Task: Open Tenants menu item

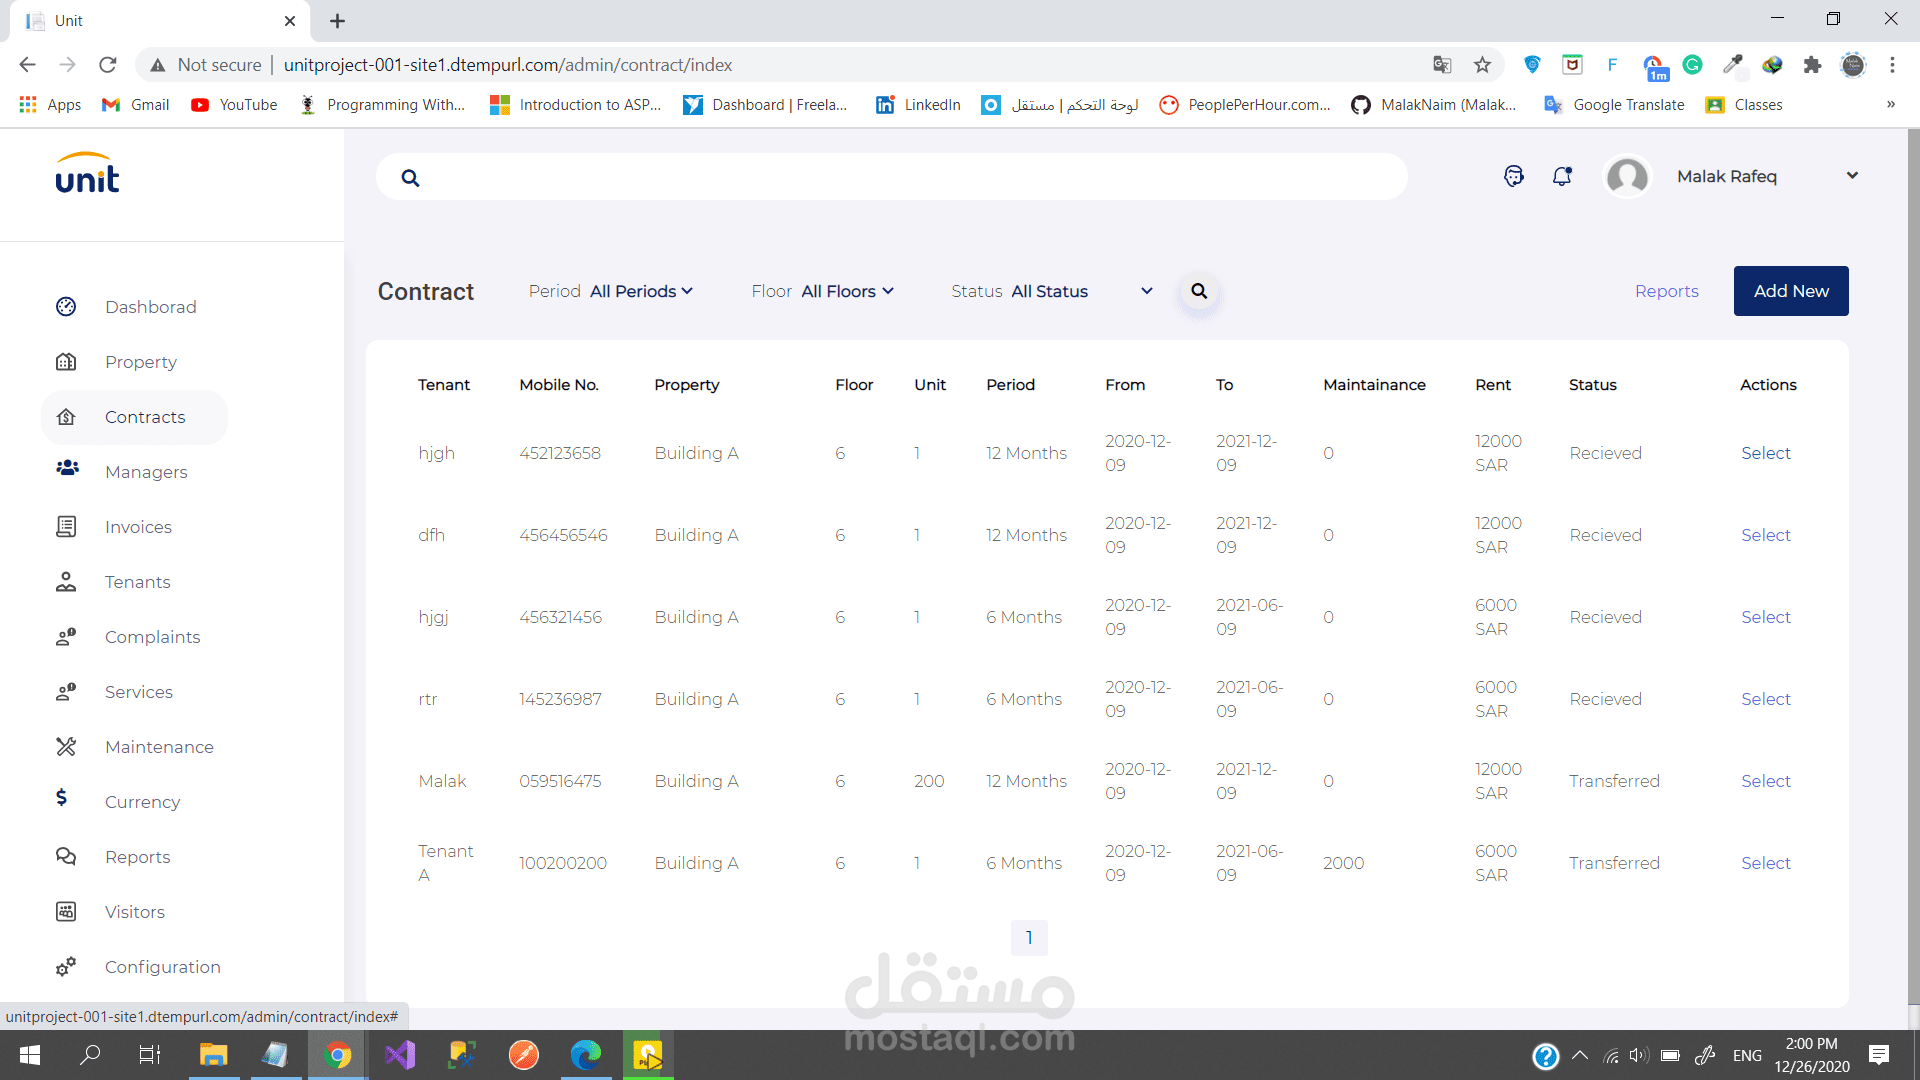Action: tap(137, 582)
